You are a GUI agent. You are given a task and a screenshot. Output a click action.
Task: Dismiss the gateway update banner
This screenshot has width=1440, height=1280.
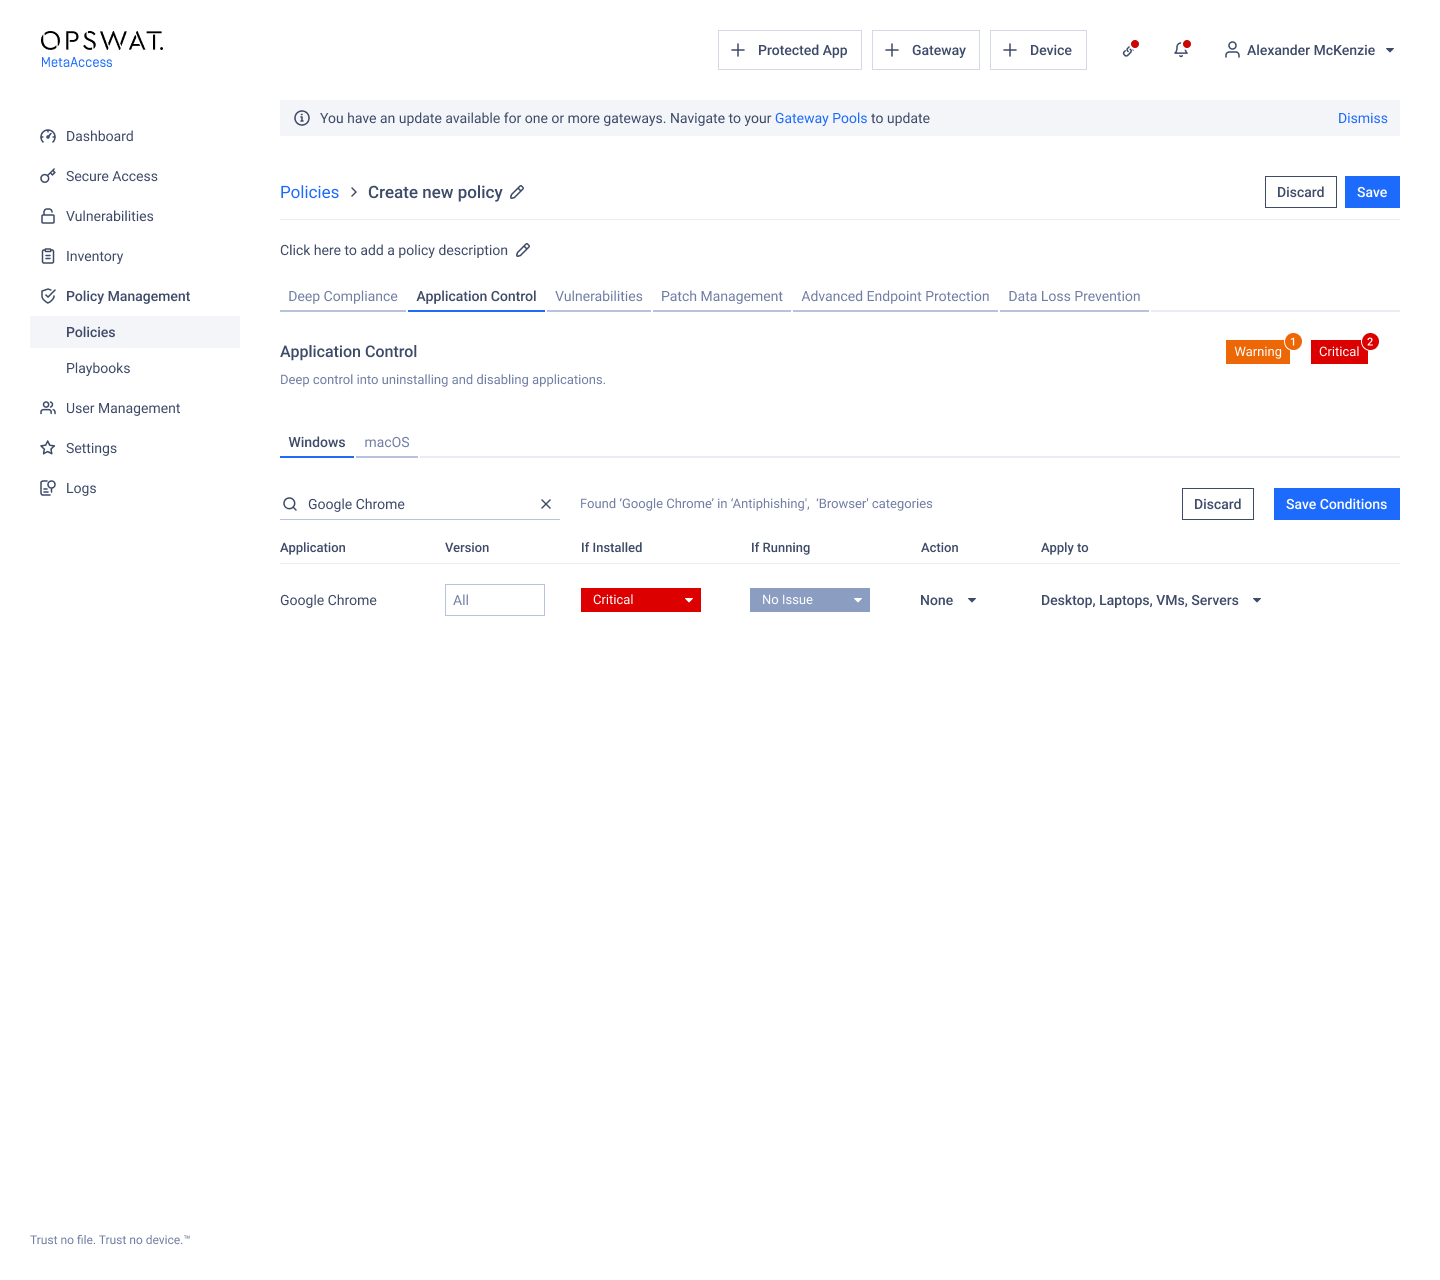click(x=1362, y=118)
